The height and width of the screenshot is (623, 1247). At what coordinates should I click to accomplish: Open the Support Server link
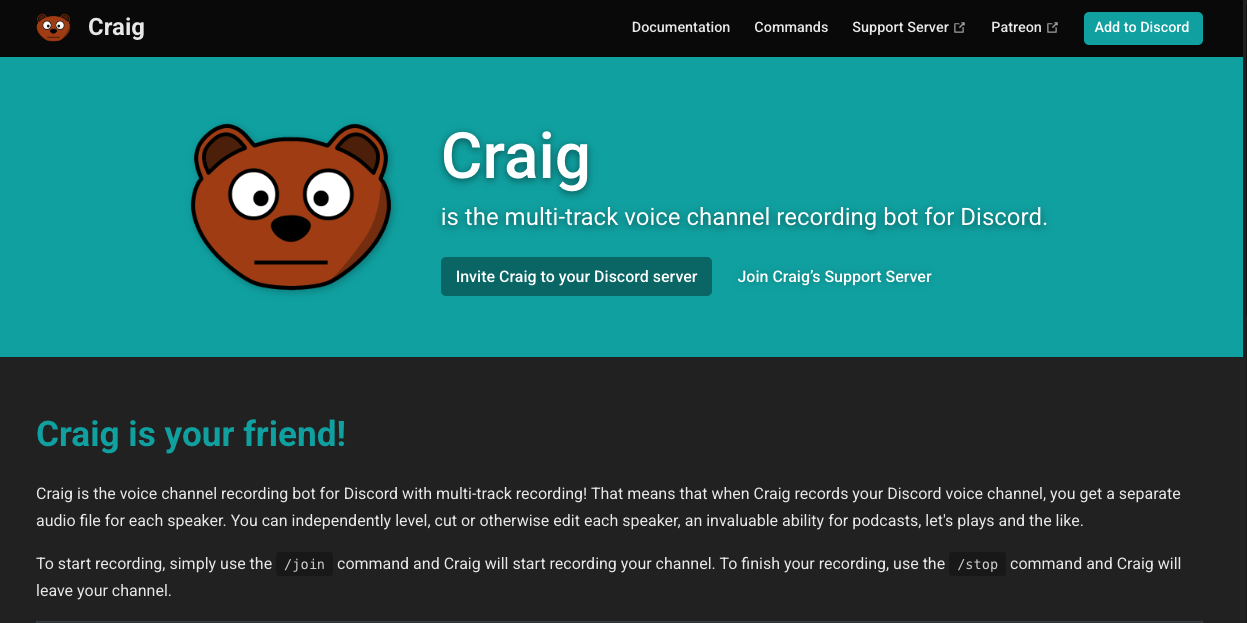(x=900, y=27)
